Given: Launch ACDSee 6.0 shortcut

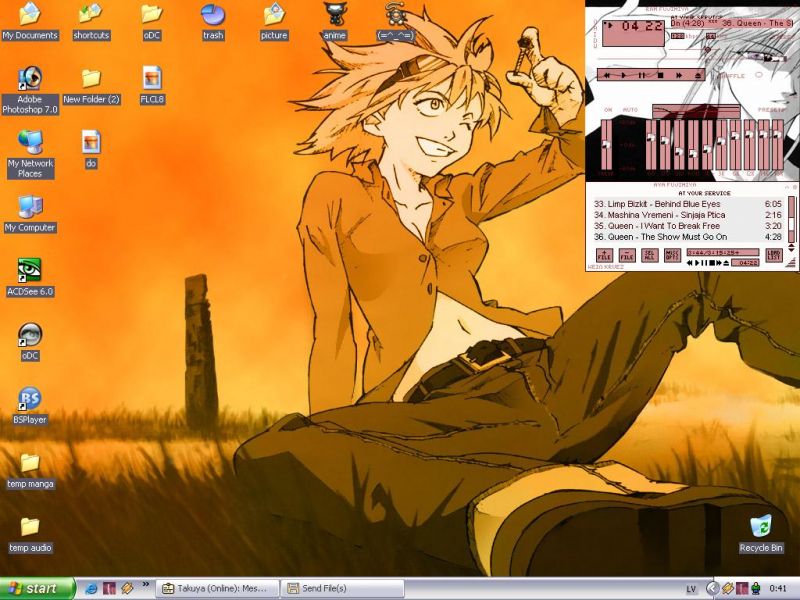Looking at the screenshot, I should point(30,278).
